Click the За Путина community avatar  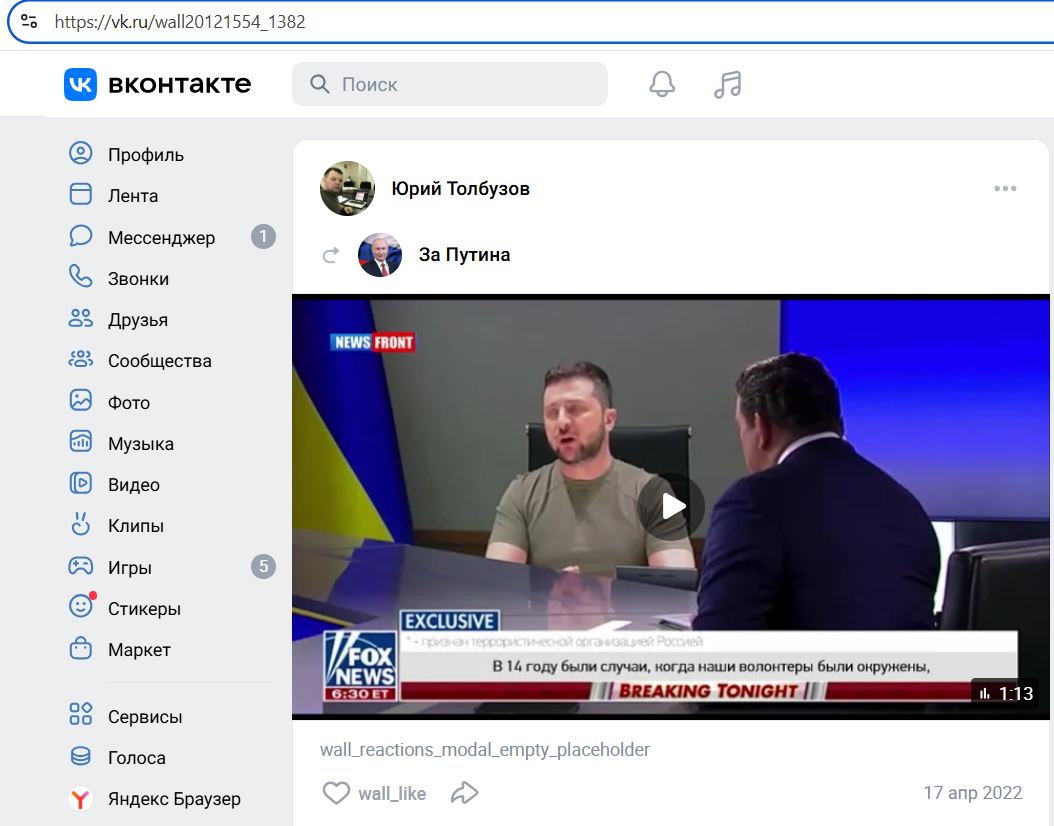point(380,255)
